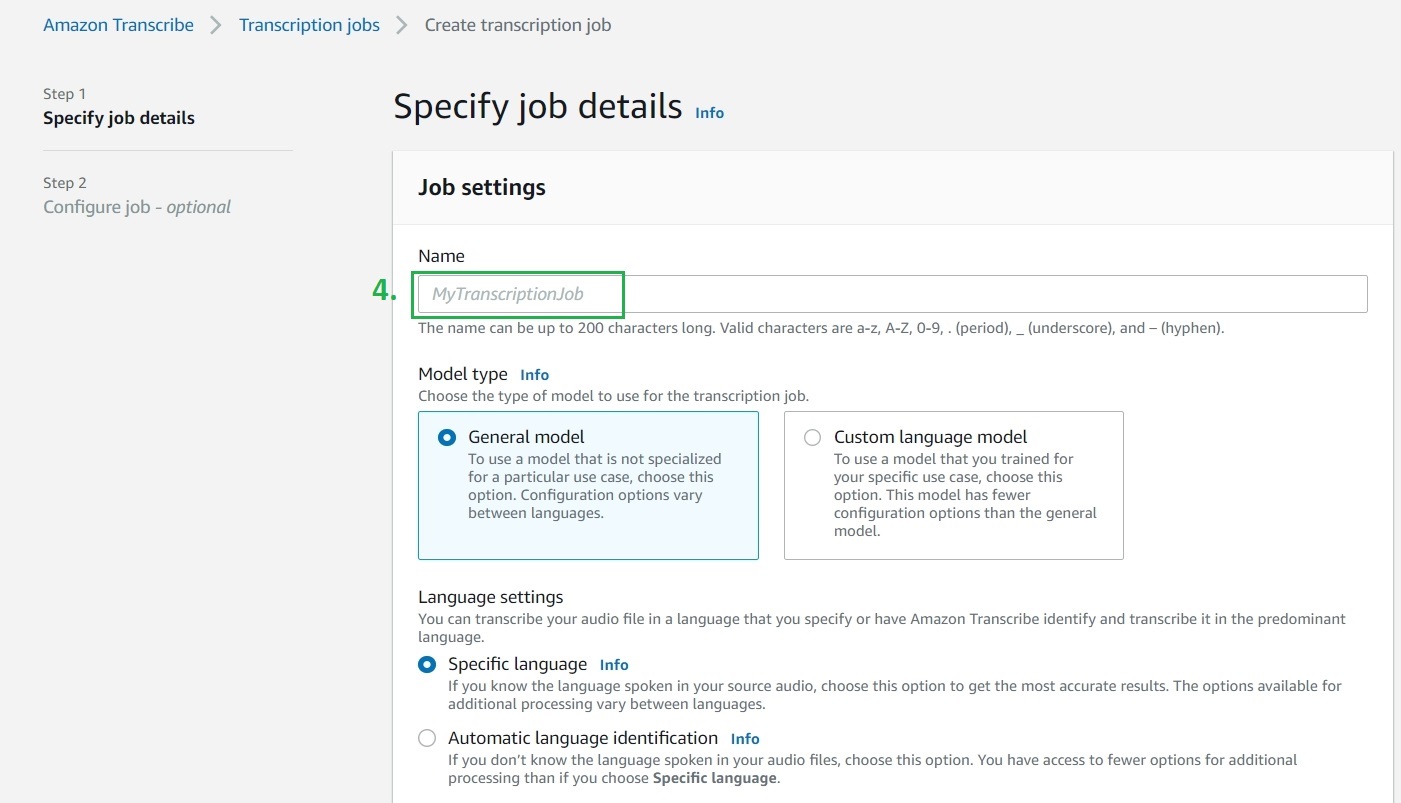Open Info link next to Model type

pos(534,374)
